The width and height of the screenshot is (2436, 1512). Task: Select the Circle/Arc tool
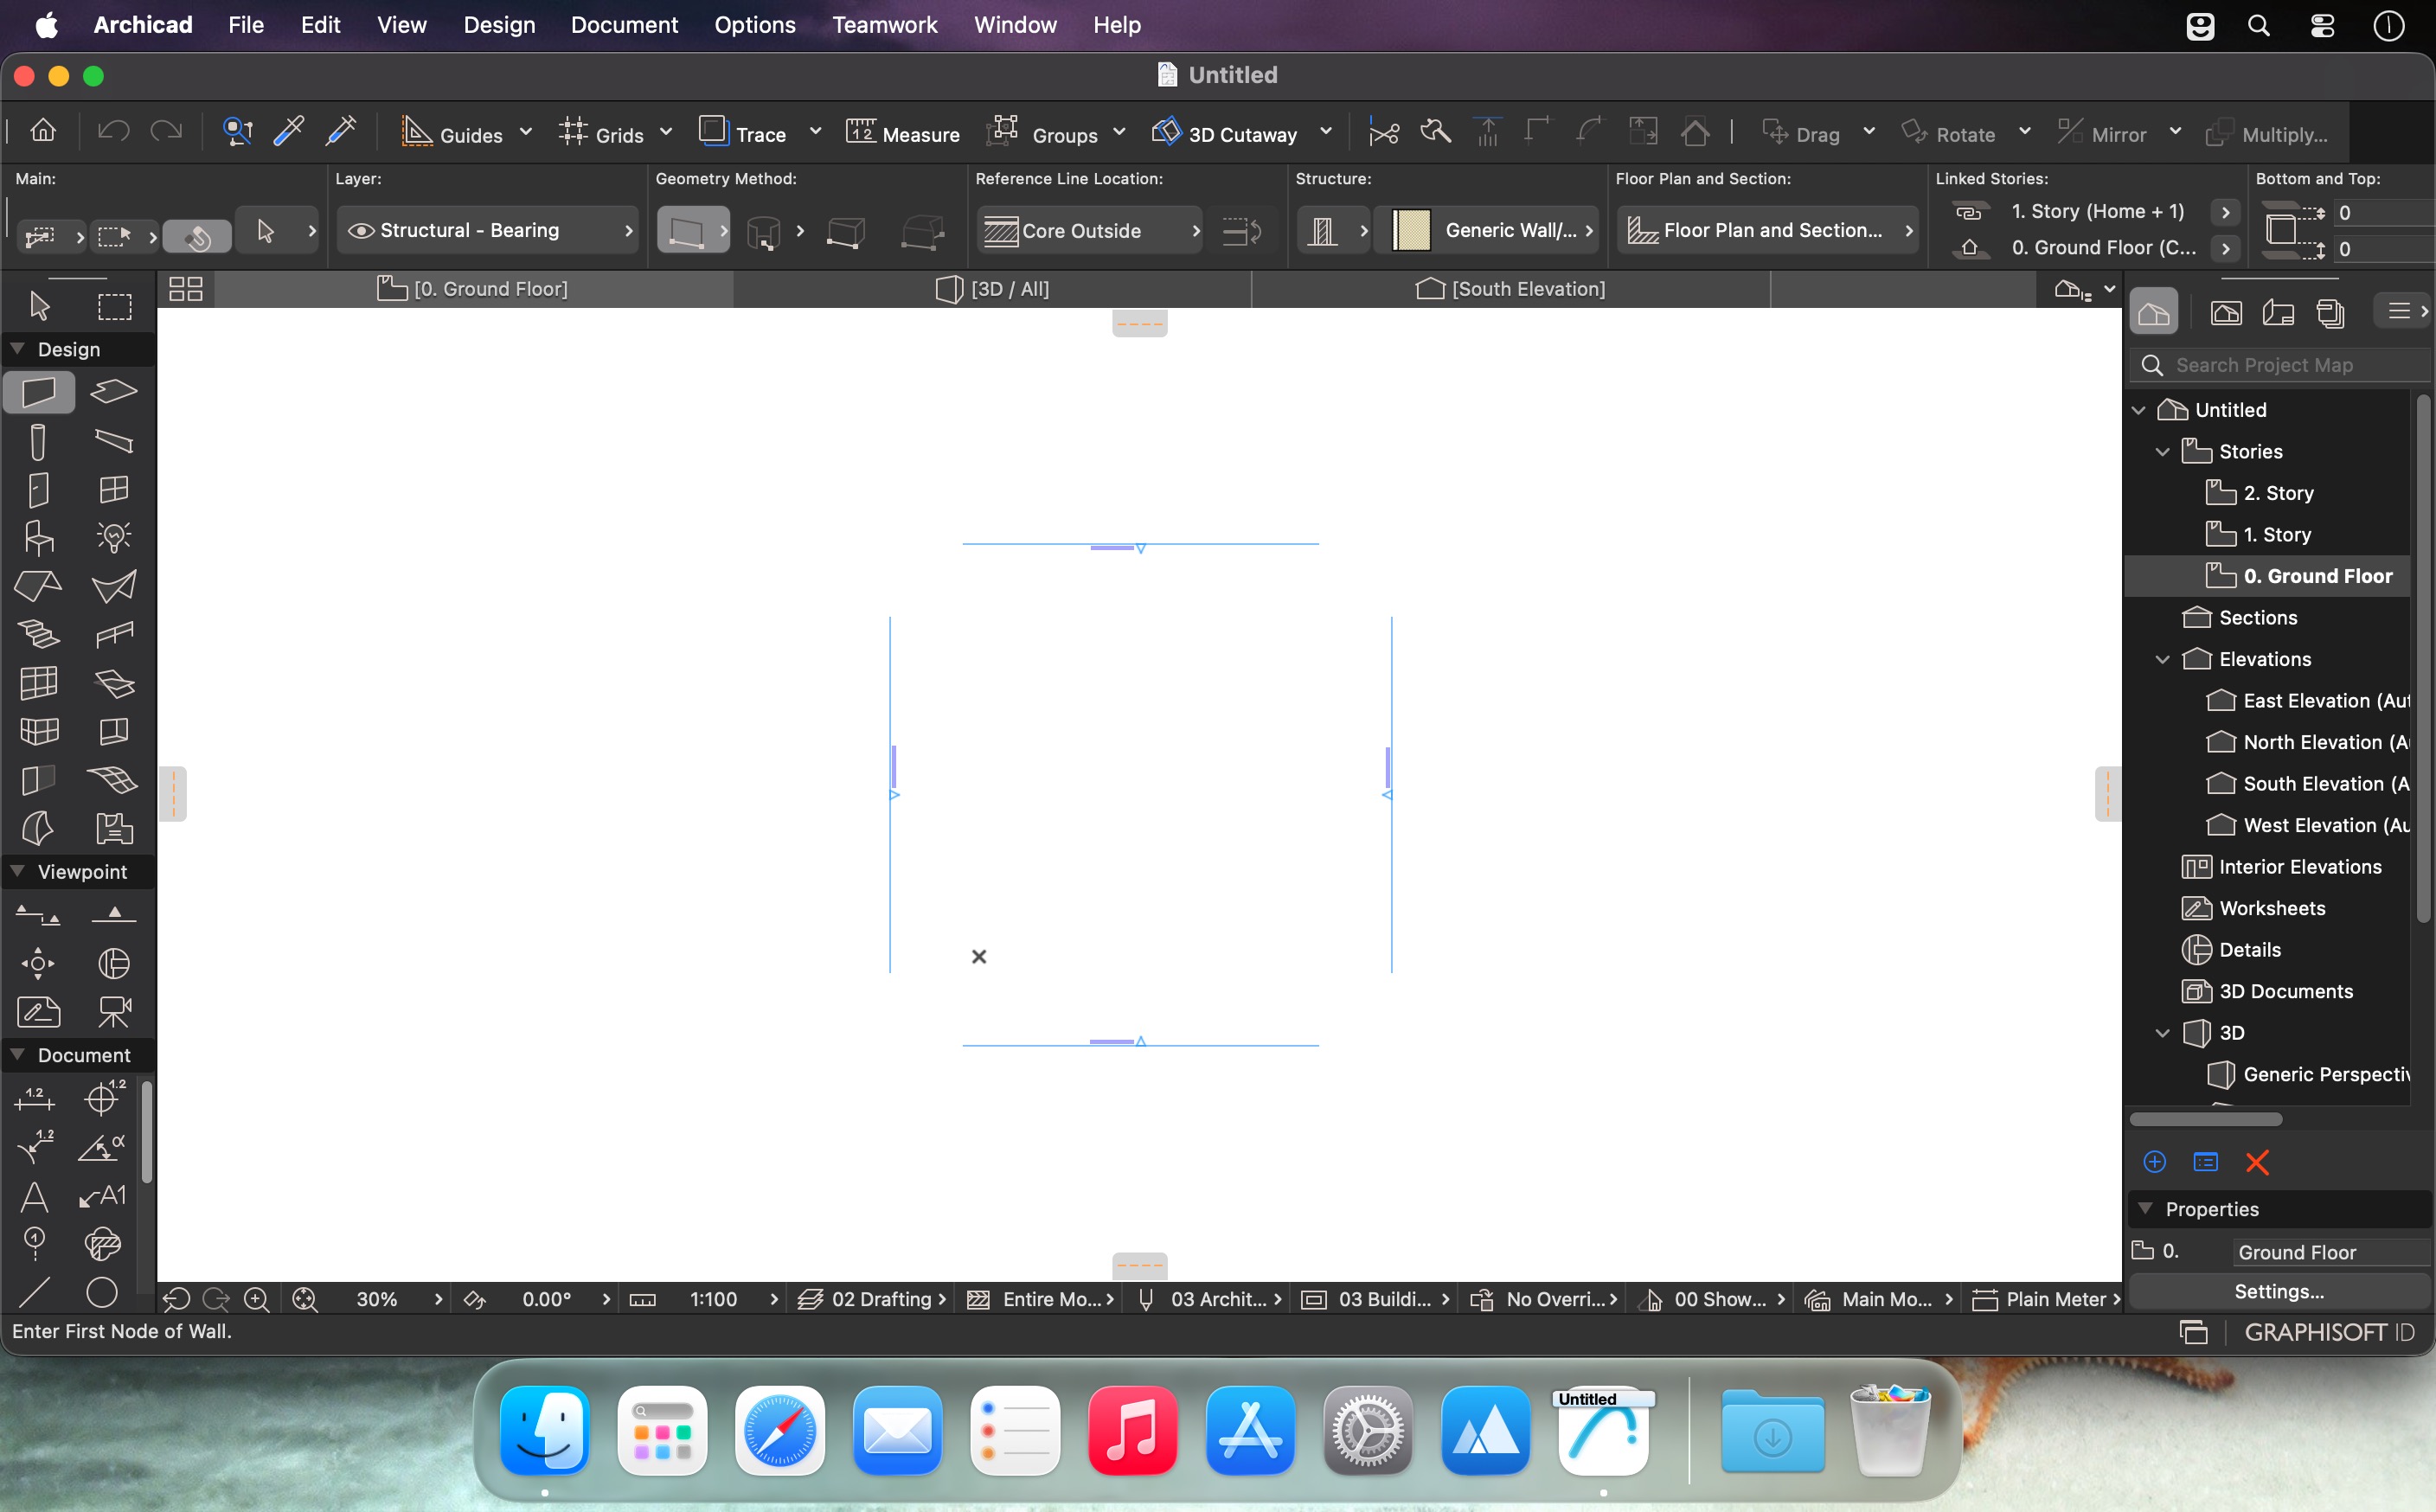tap(101, 1292)
